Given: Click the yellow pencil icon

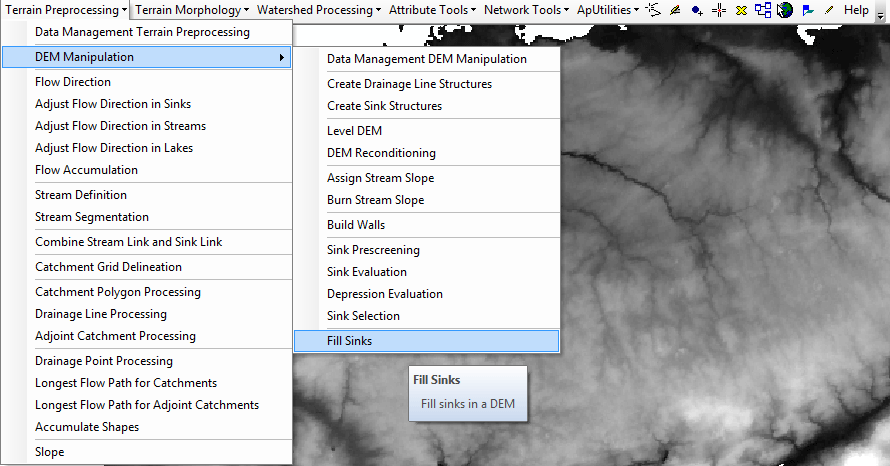Looking at the screenshot, I should tap(828, 10).
